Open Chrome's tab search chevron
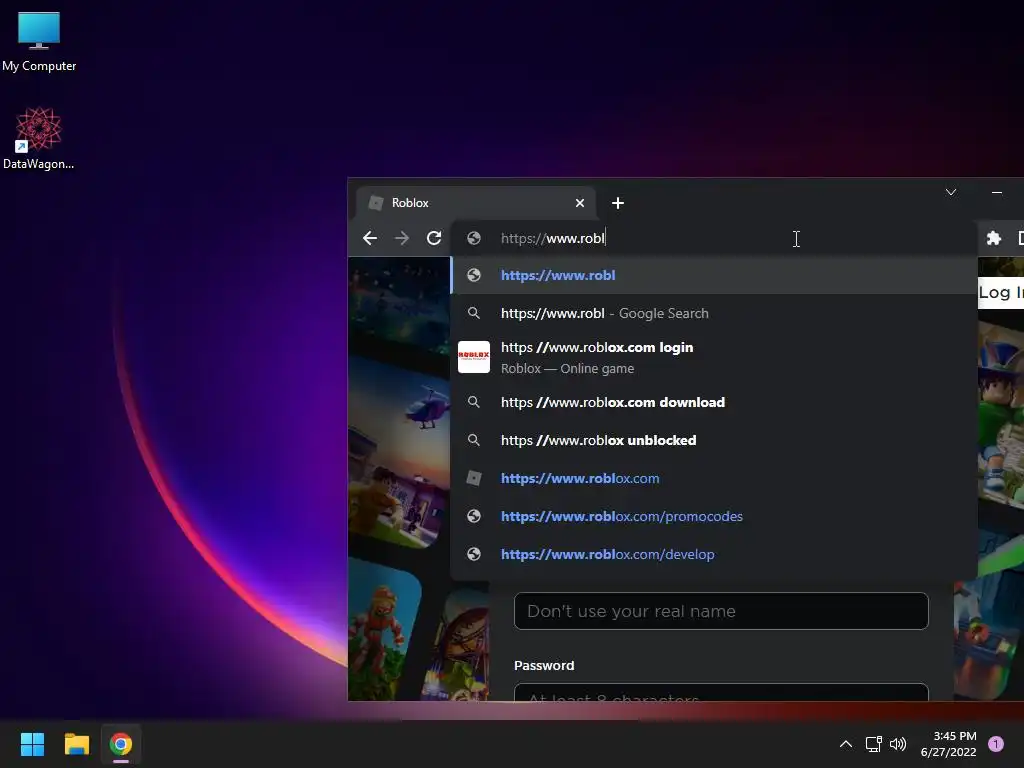1024x768 pixels. (x=951, y=192)
